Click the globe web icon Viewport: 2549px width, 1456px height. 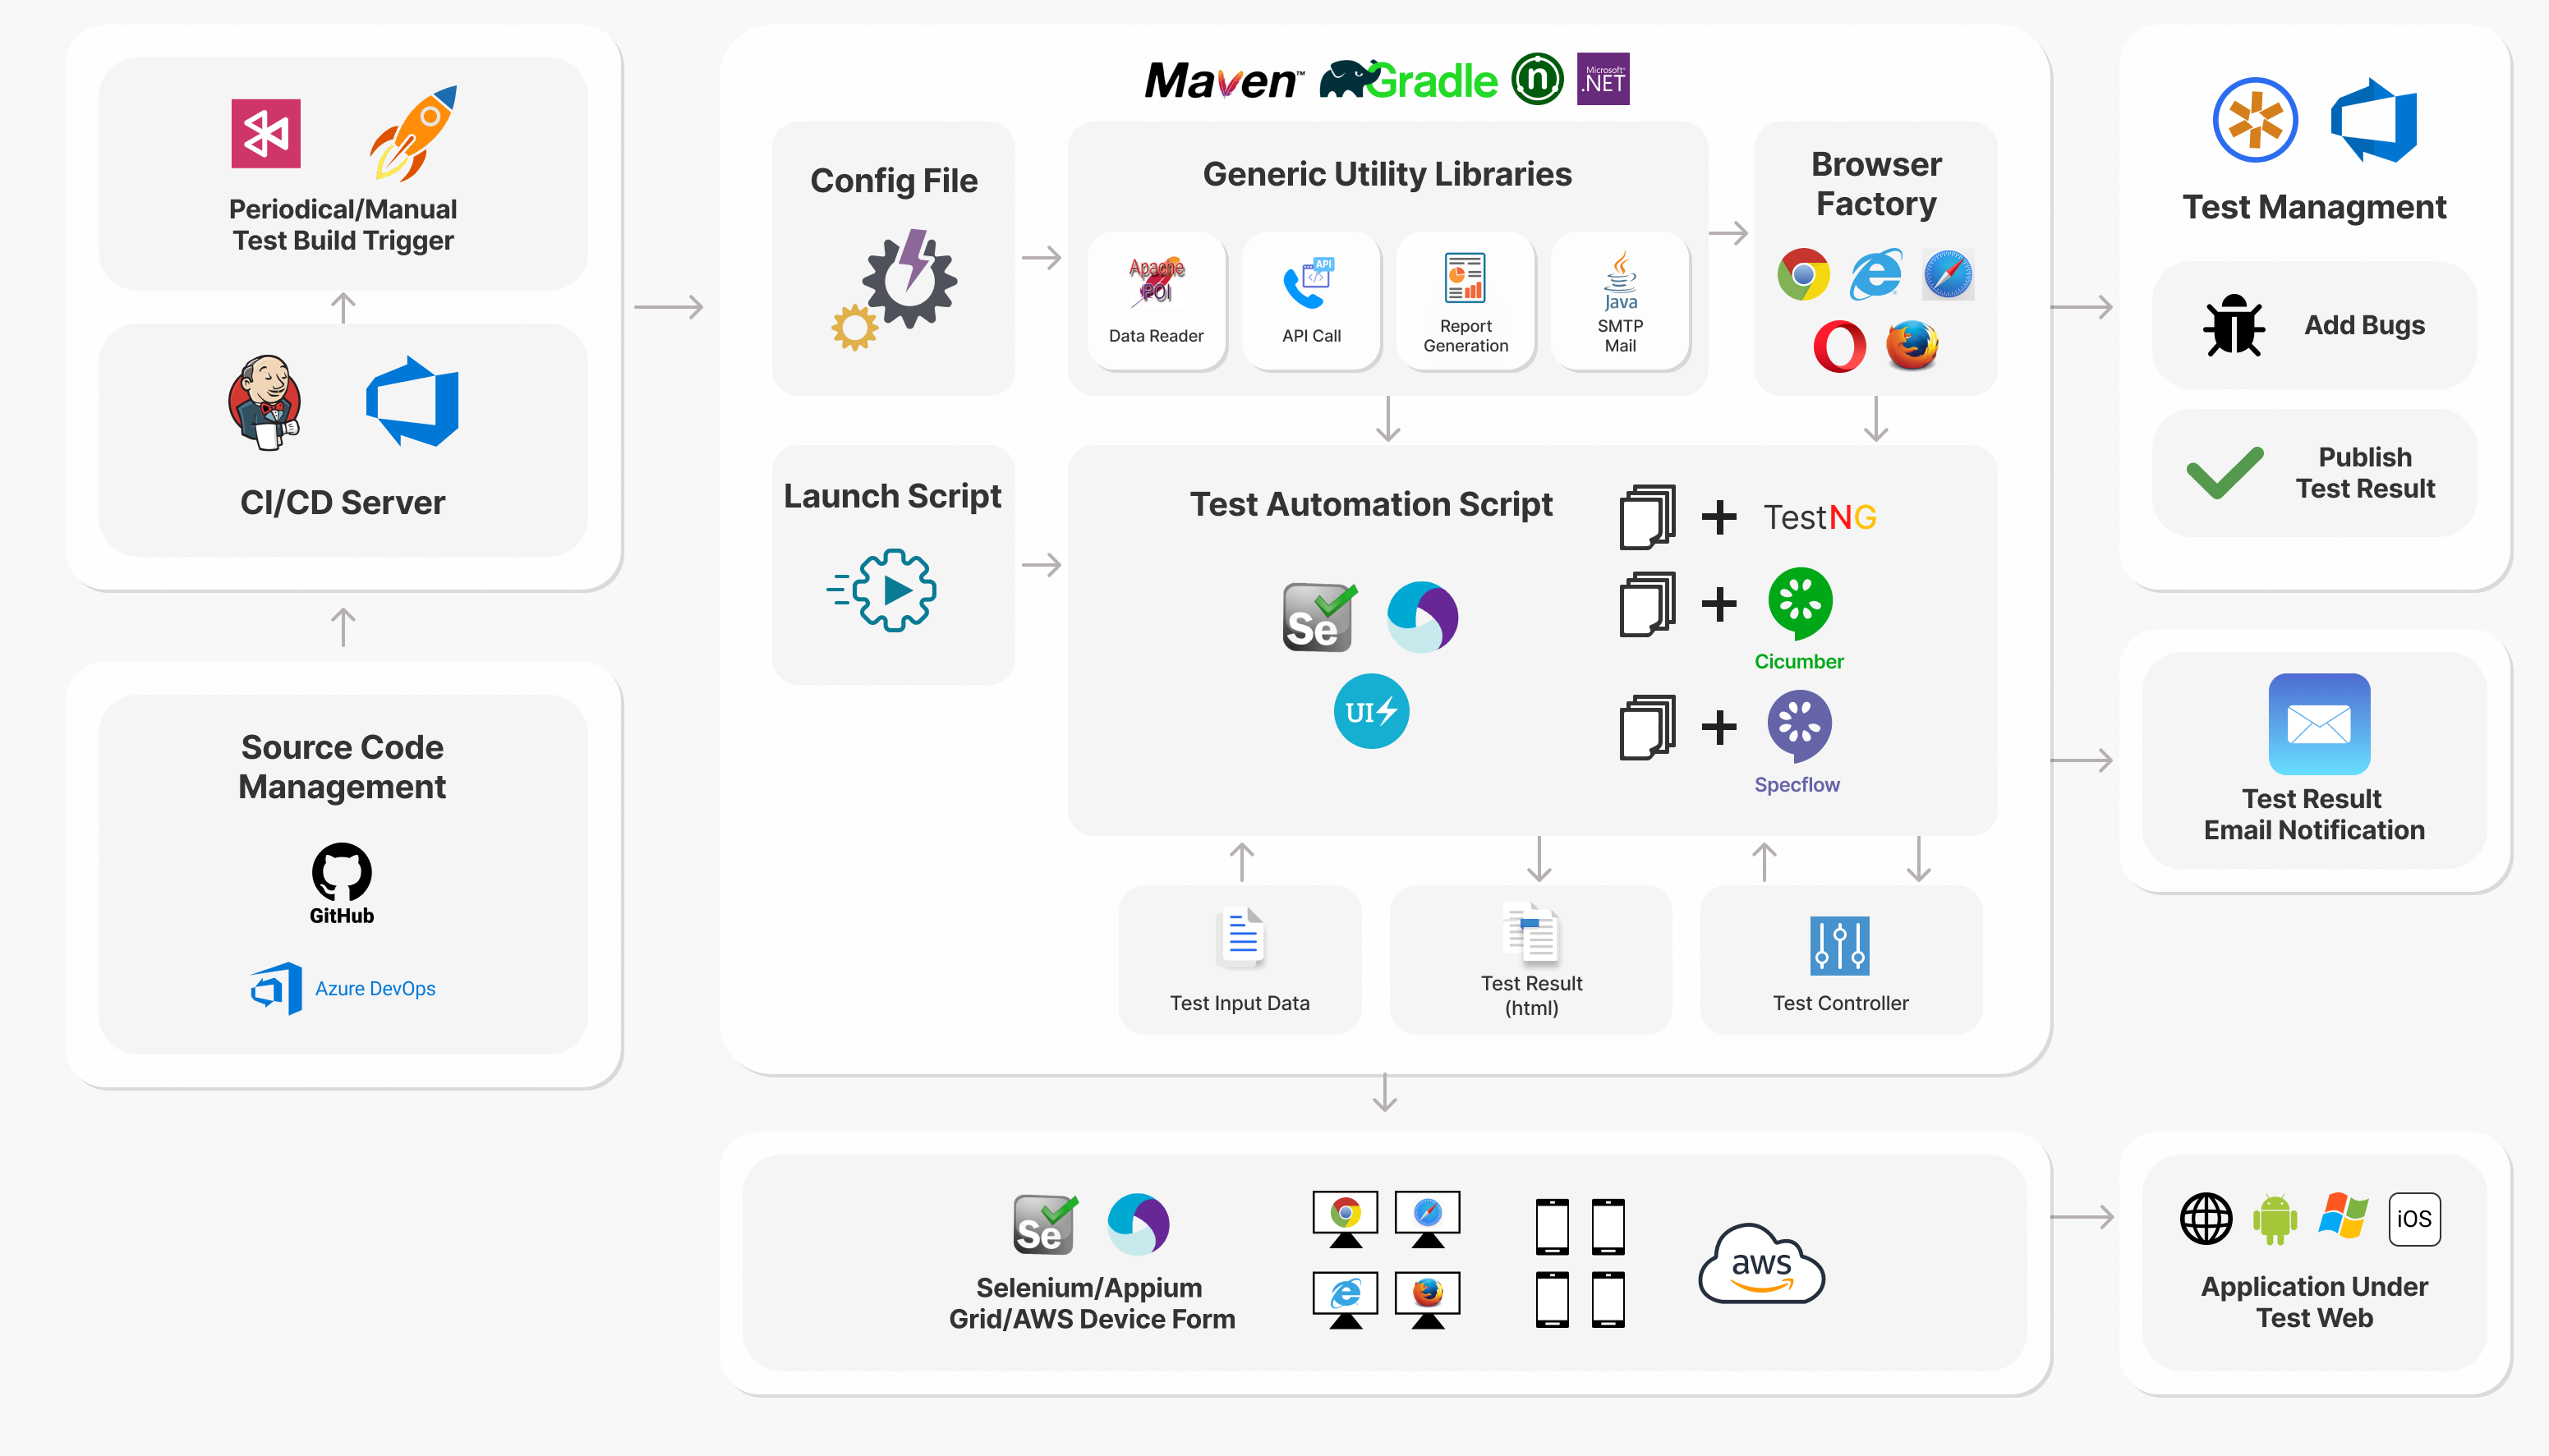coord(2206,1219)
